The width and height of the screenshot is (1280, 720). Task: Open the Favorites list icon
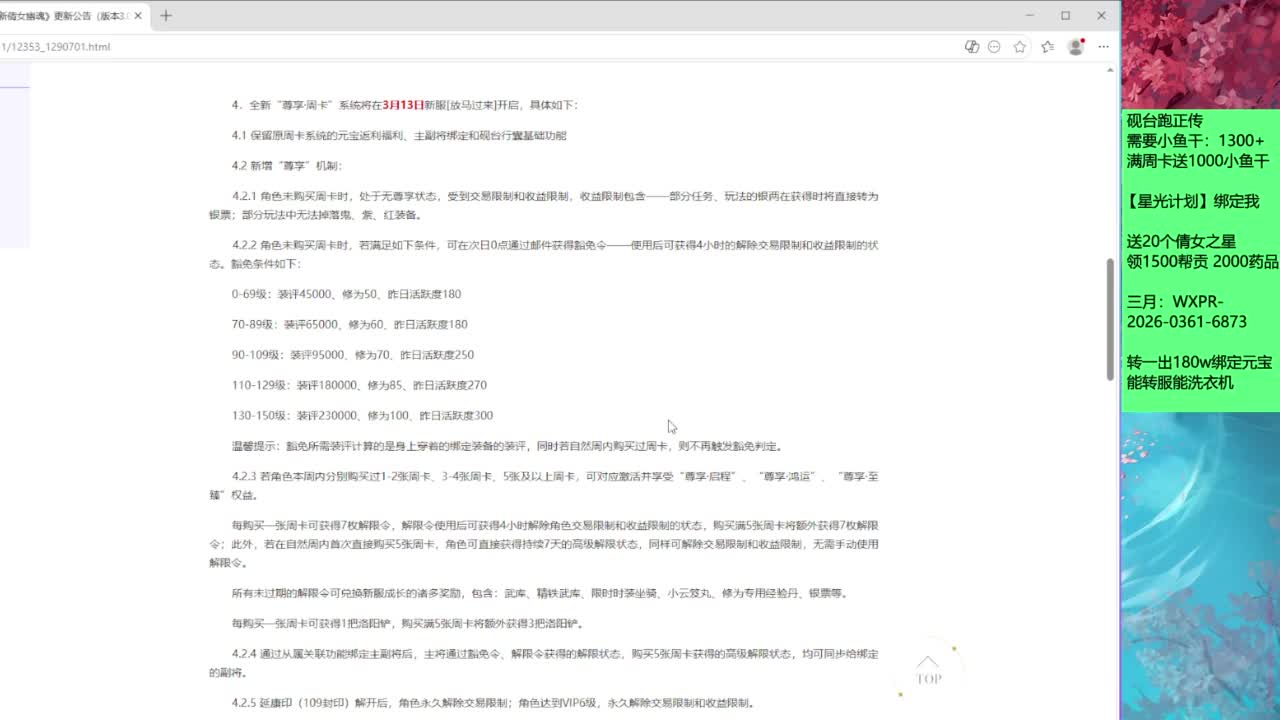(x=1047, y=47)
